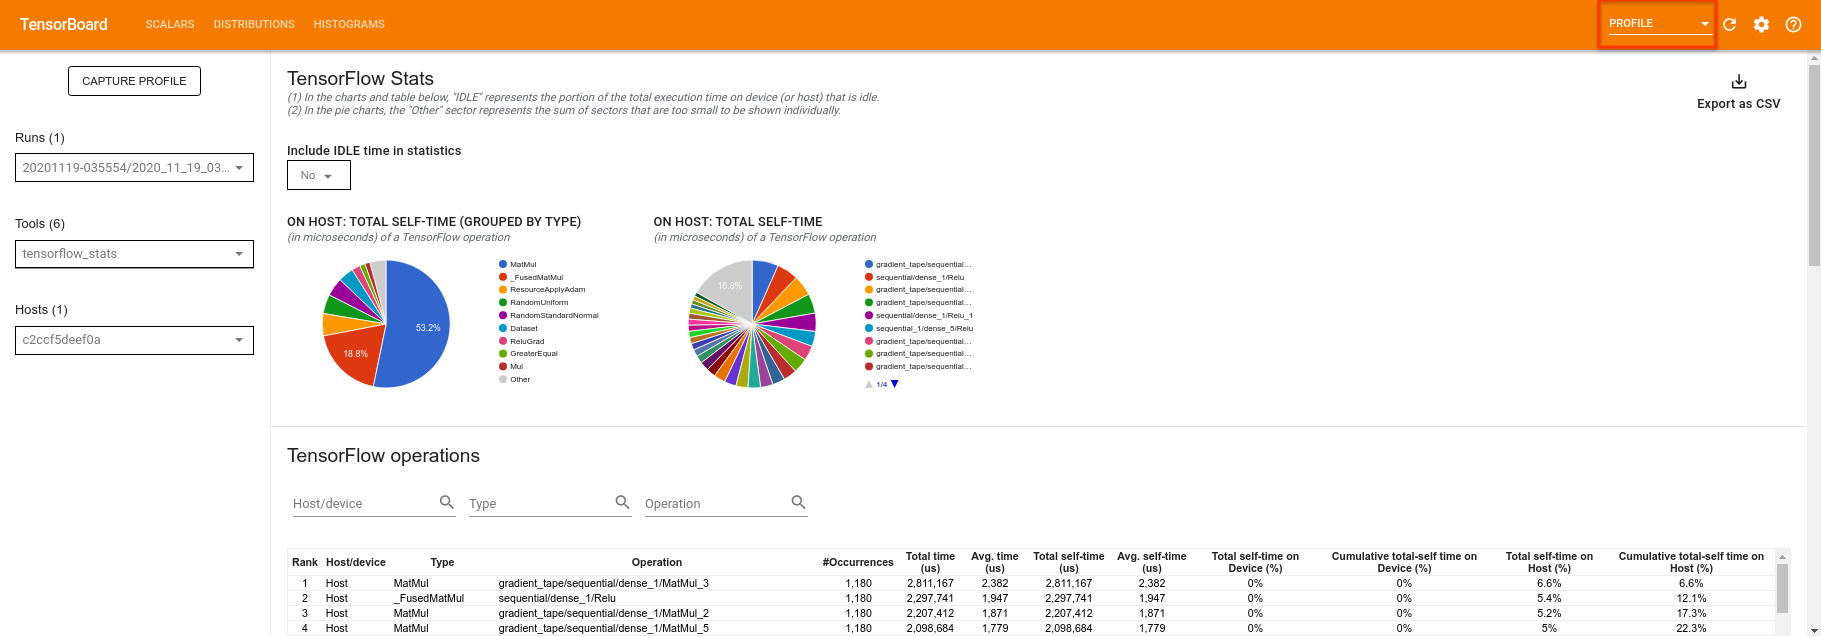Switch to the HISTOGRAMS tab
Viewport: 1821px width, 636px height.
click(x=349, y=24)
